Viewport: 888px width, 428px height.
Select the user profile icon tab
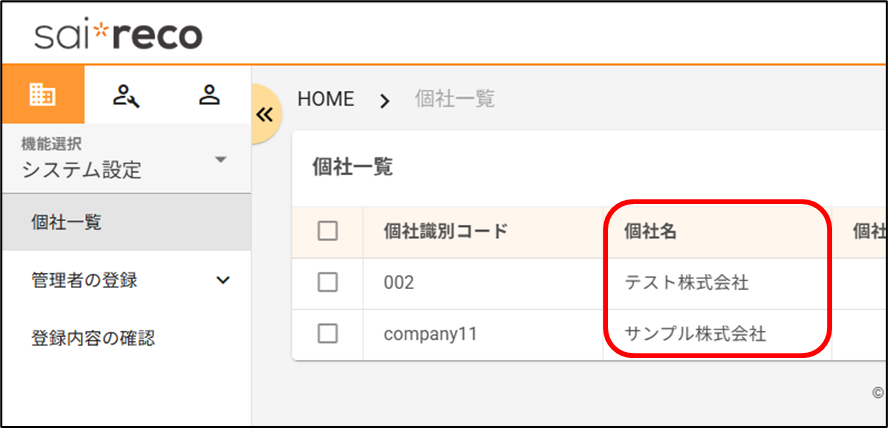point(209,95)
